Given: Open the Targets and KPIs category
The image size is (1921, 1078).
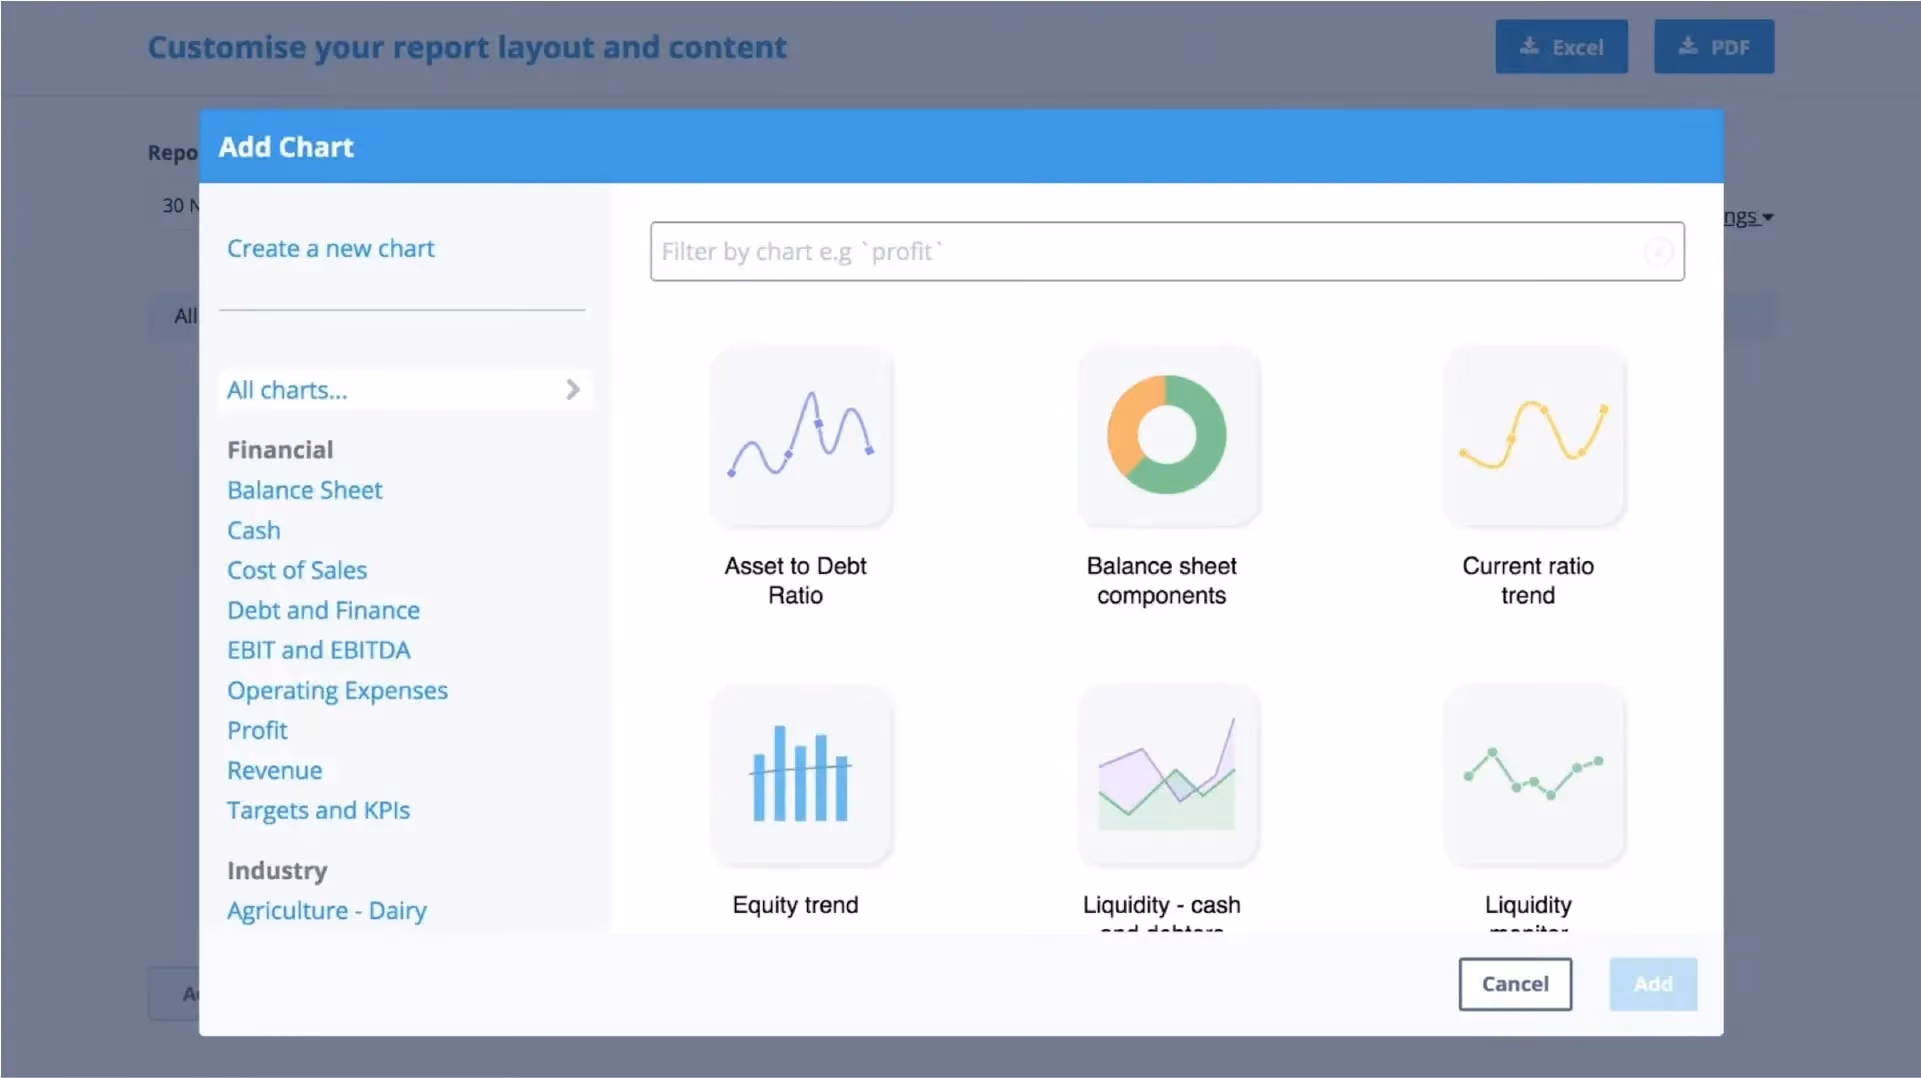Looking at the screenshot, I should (319, 810).
